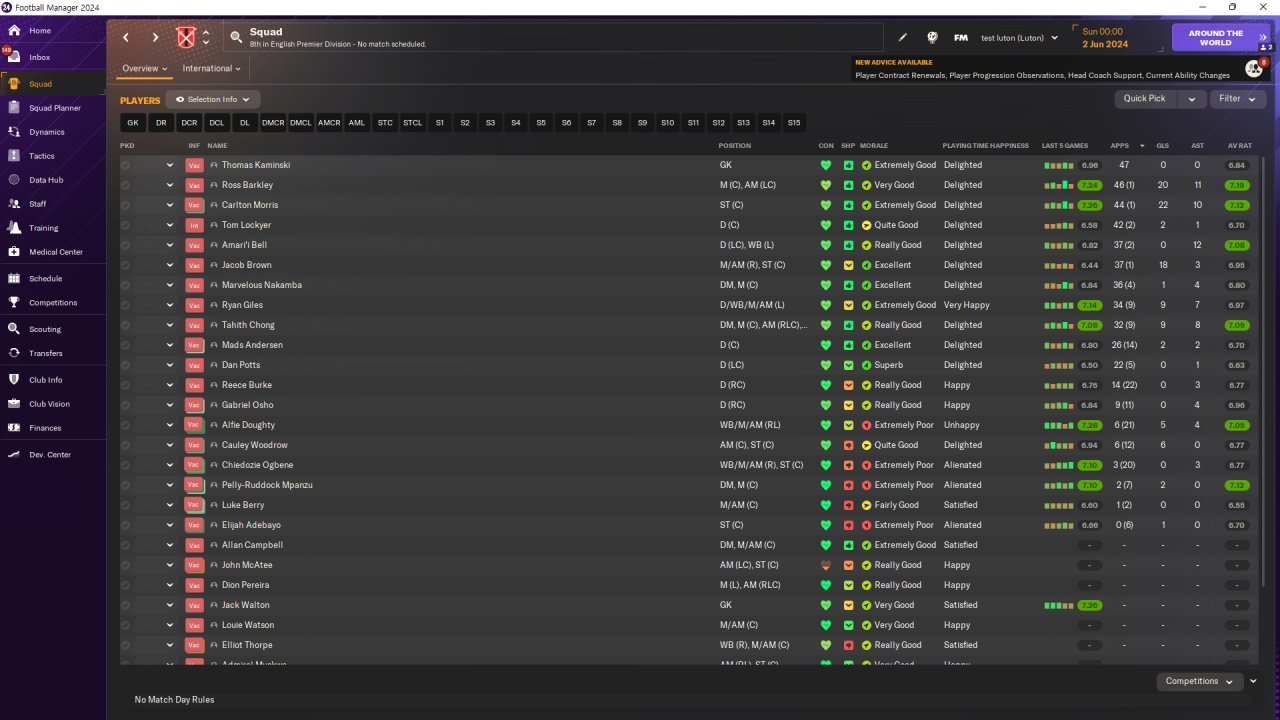Image resolution: width=1280 pixels, height=720 pixels.
Task: Open the Tactics screen
Action: [x=53, y=156]
